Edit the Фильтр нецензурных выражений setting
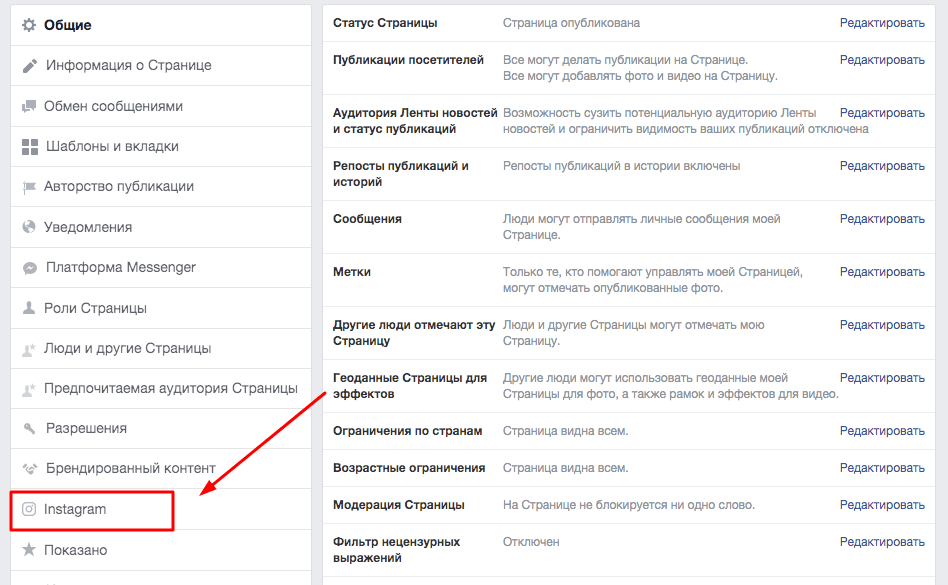 [x=882, y=542]
